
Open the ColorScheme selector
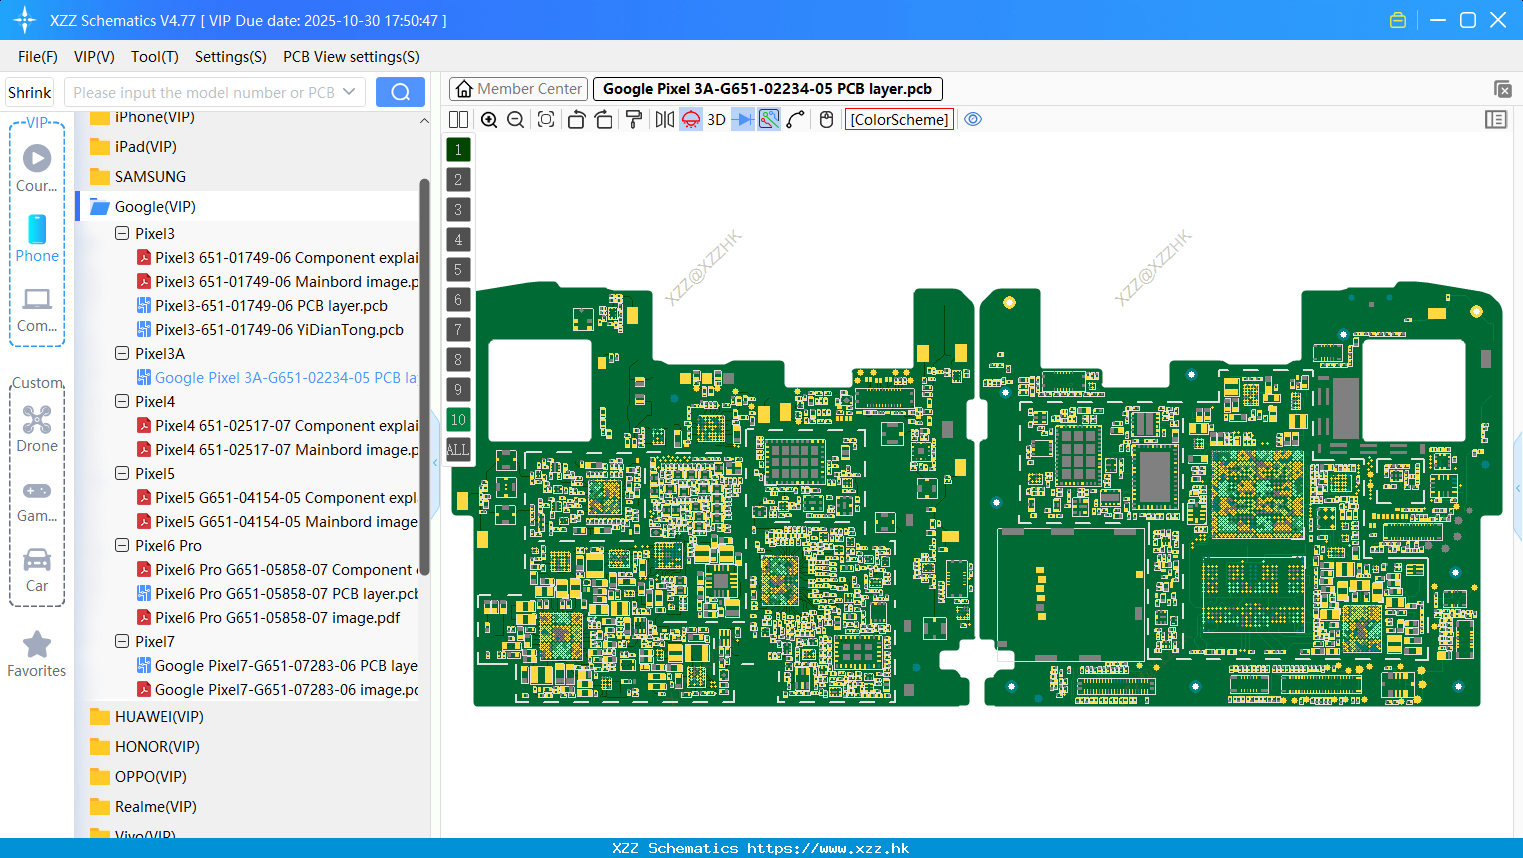[x=900, y=120]
